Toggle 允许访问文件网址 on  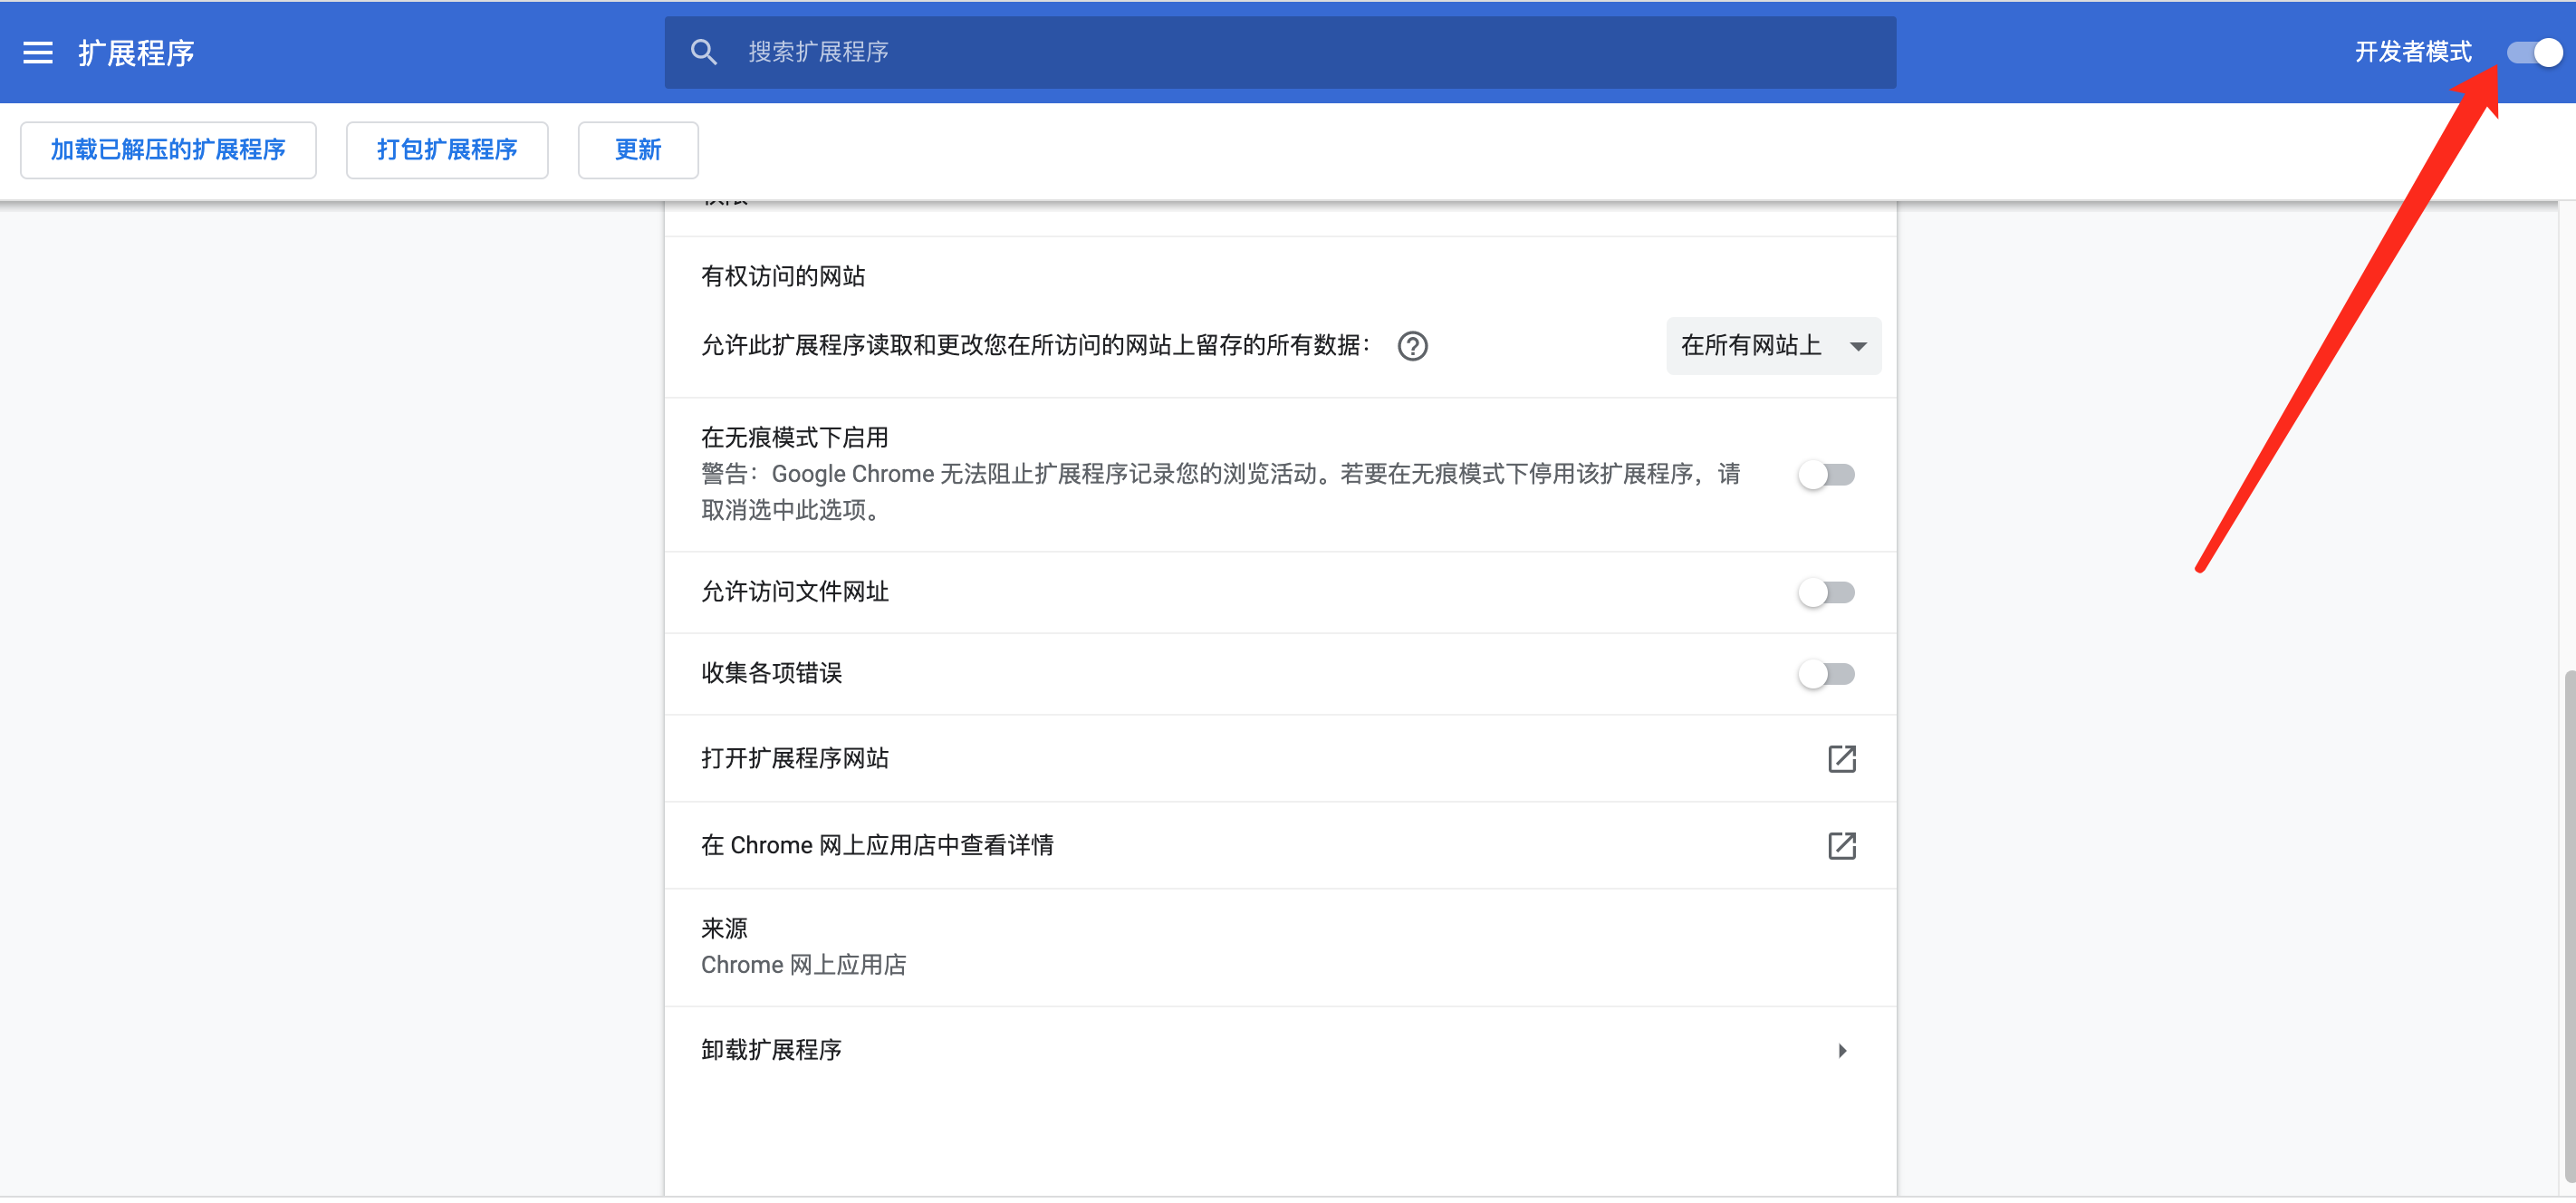1825,594
